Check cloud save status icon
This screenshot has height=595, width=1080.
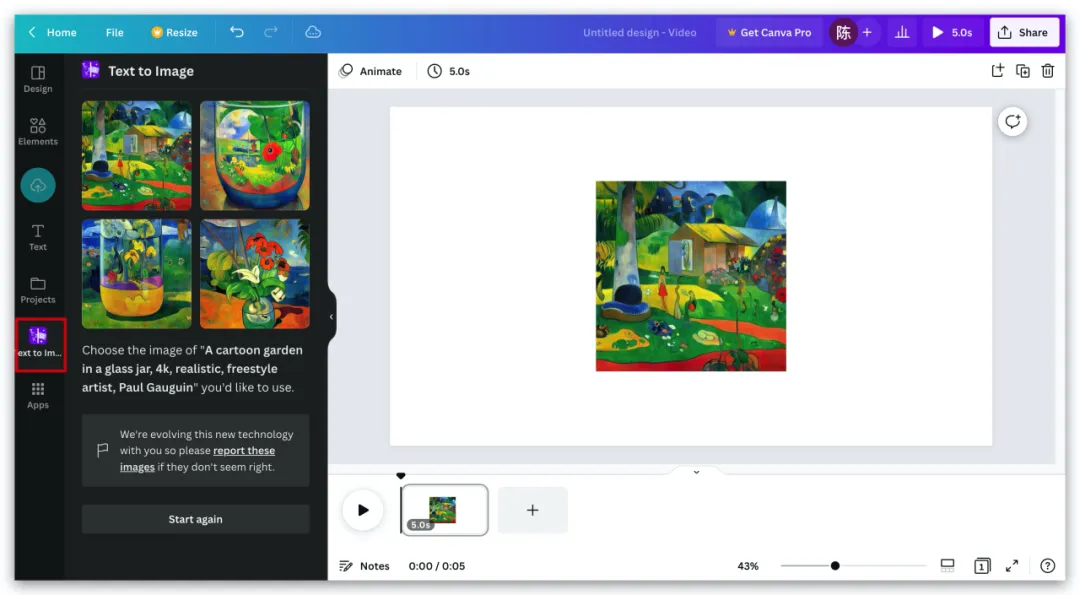point(313,32)
